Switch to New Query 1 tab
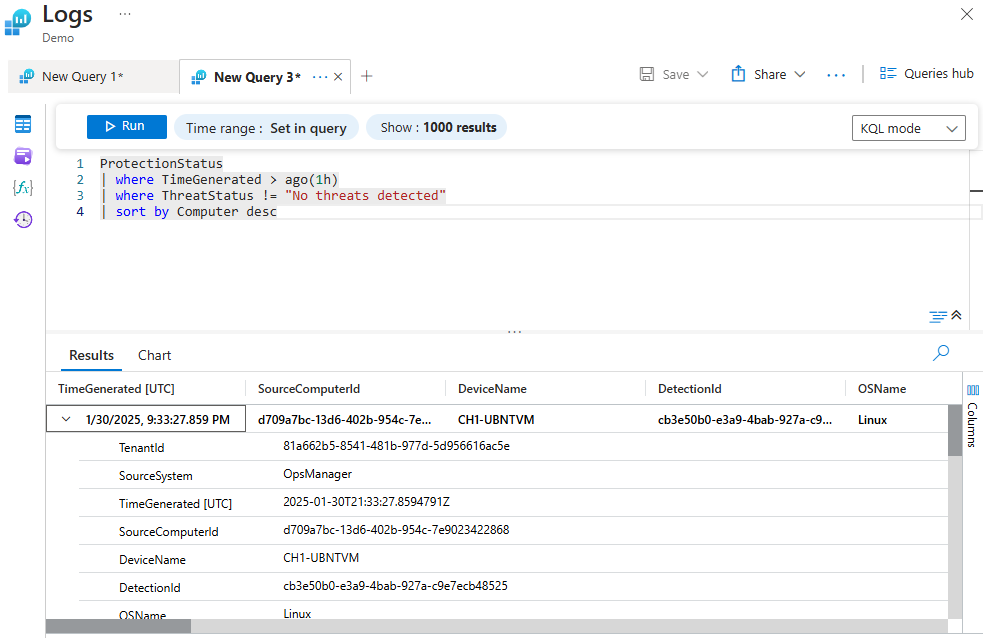Screen dimensions: 983x638 coord(93,77)
